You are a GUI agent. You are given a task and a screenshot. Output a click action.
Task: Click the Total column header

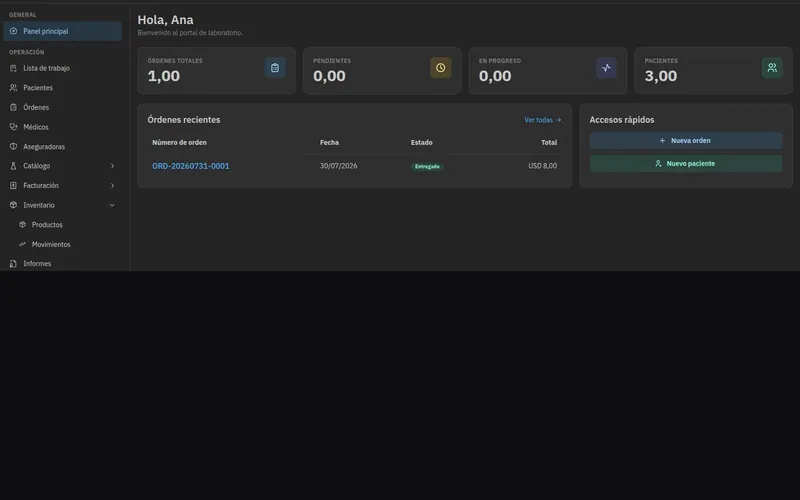(549, 142)
